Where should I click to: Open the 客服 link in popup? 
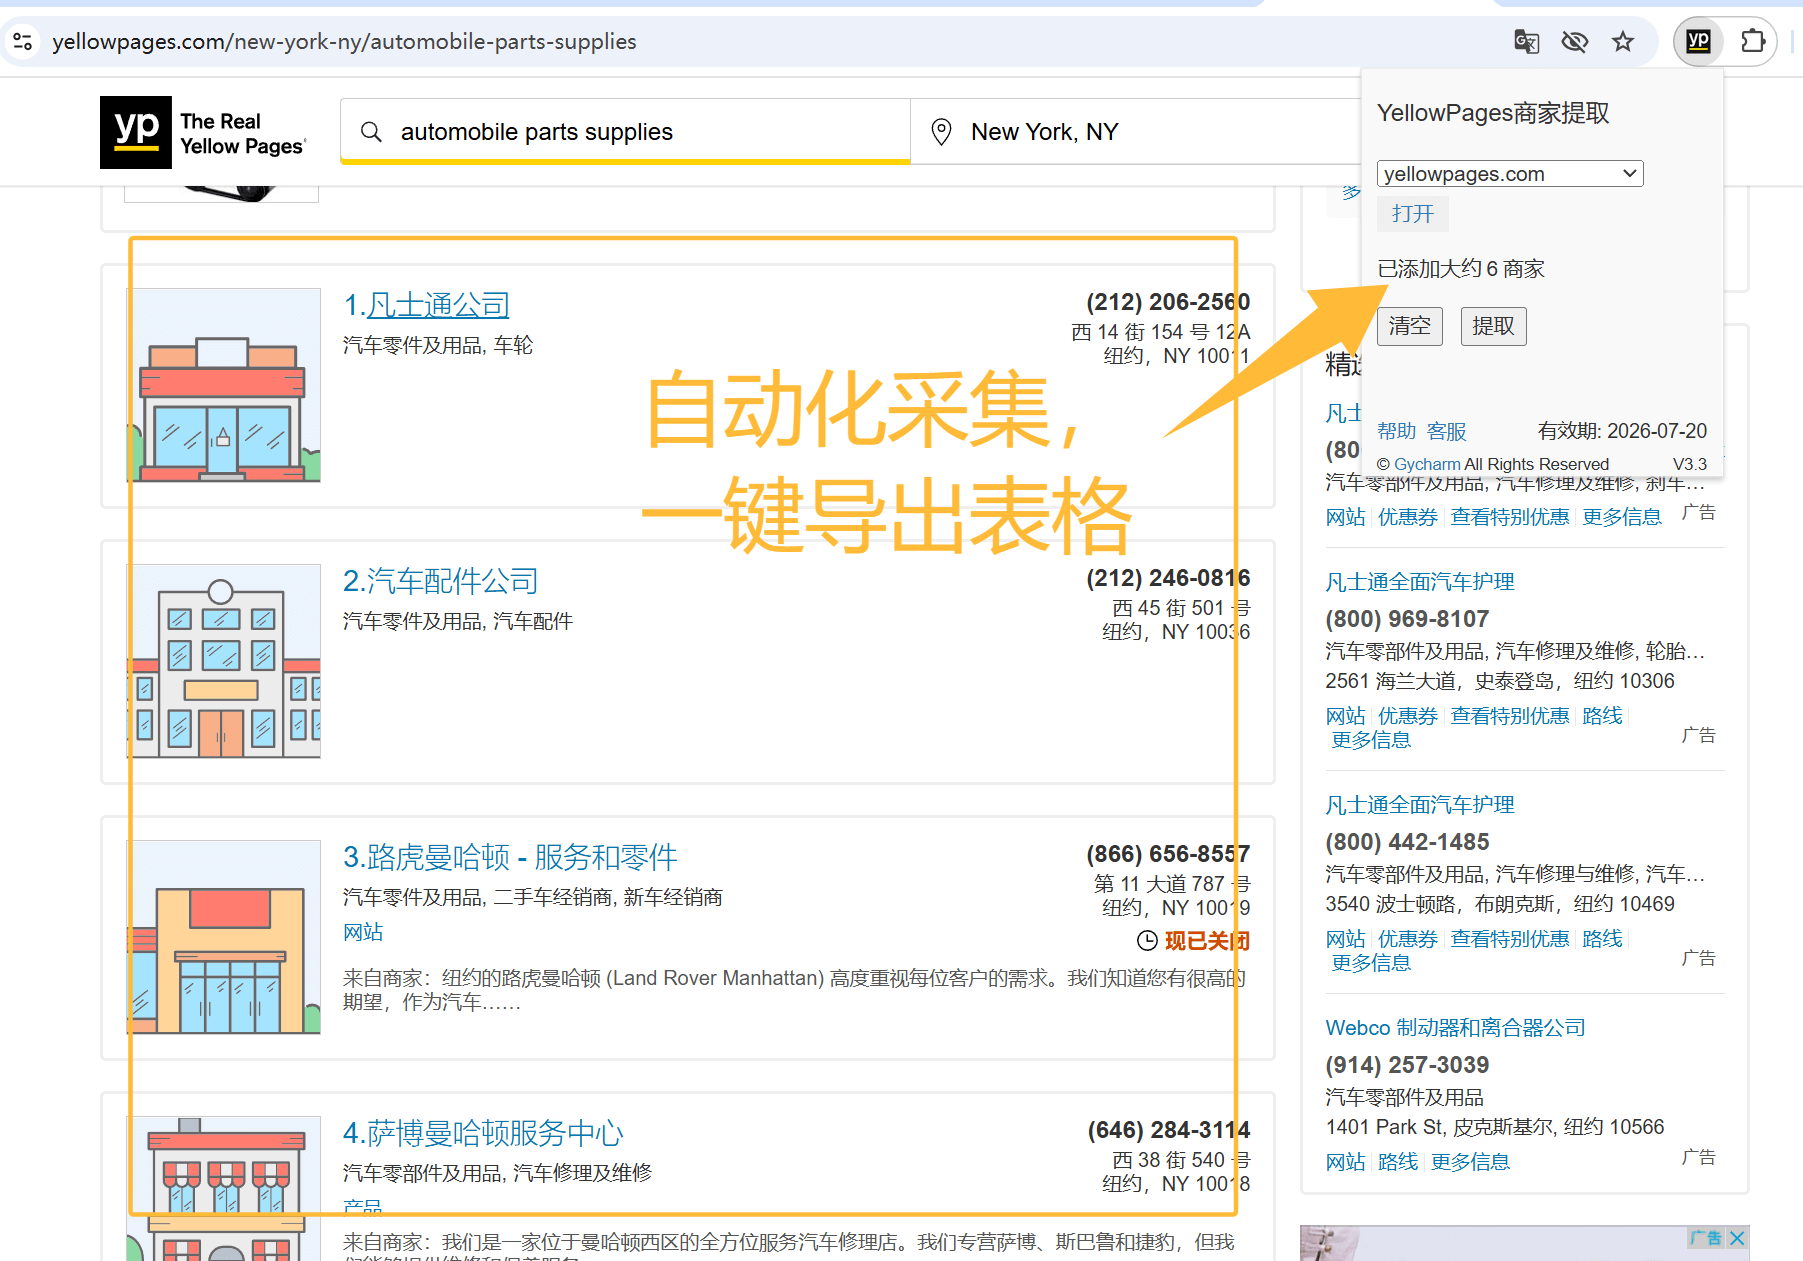(1447, 431)
